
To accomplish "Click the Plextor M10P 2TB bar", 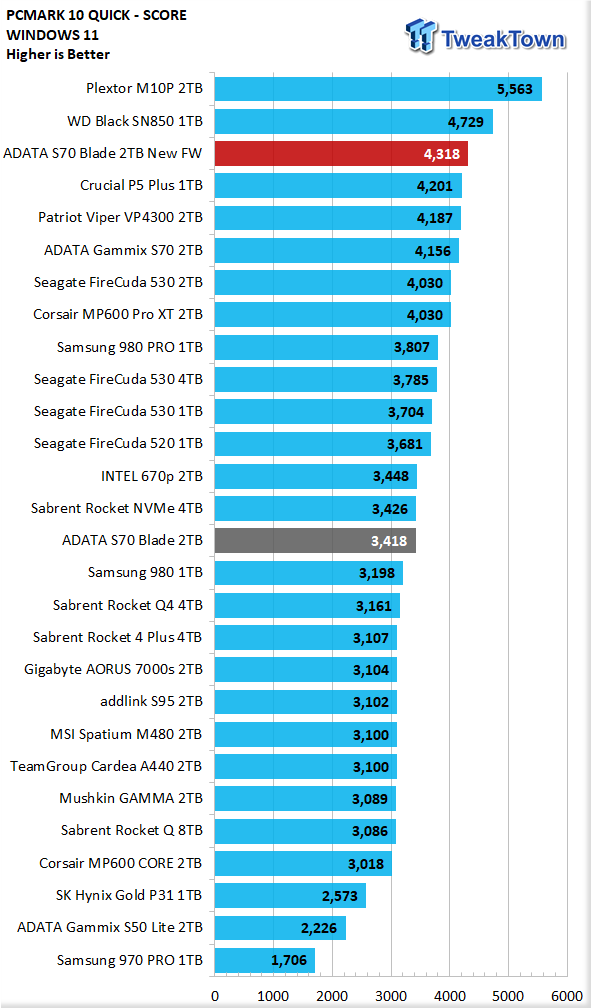I will pyautogui.click(x=378, y=89).
